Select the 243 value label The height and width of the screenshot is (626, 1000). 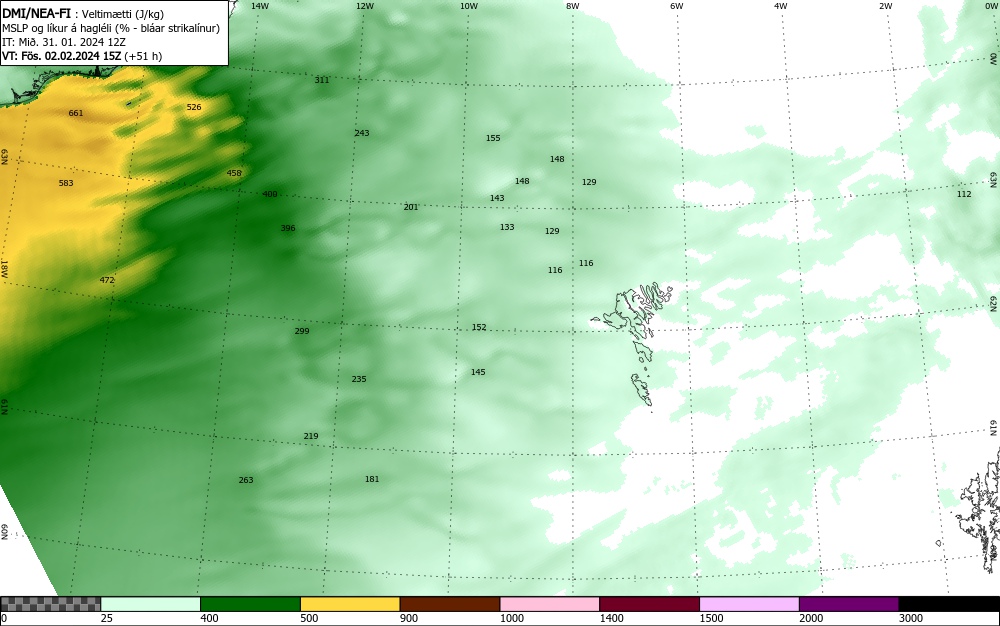[362, 133]
